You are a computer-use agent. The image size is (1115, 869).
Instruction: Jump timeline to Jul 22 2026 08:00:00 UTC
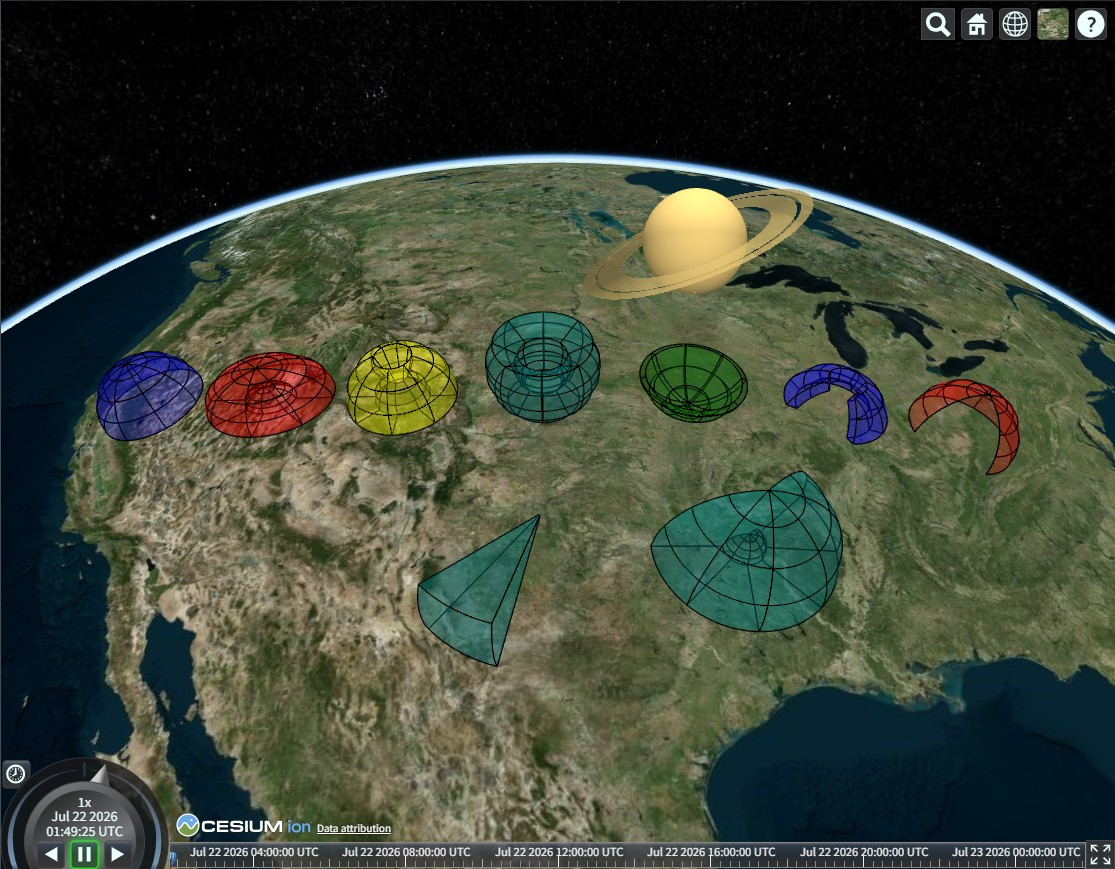[x=406, y=851]
